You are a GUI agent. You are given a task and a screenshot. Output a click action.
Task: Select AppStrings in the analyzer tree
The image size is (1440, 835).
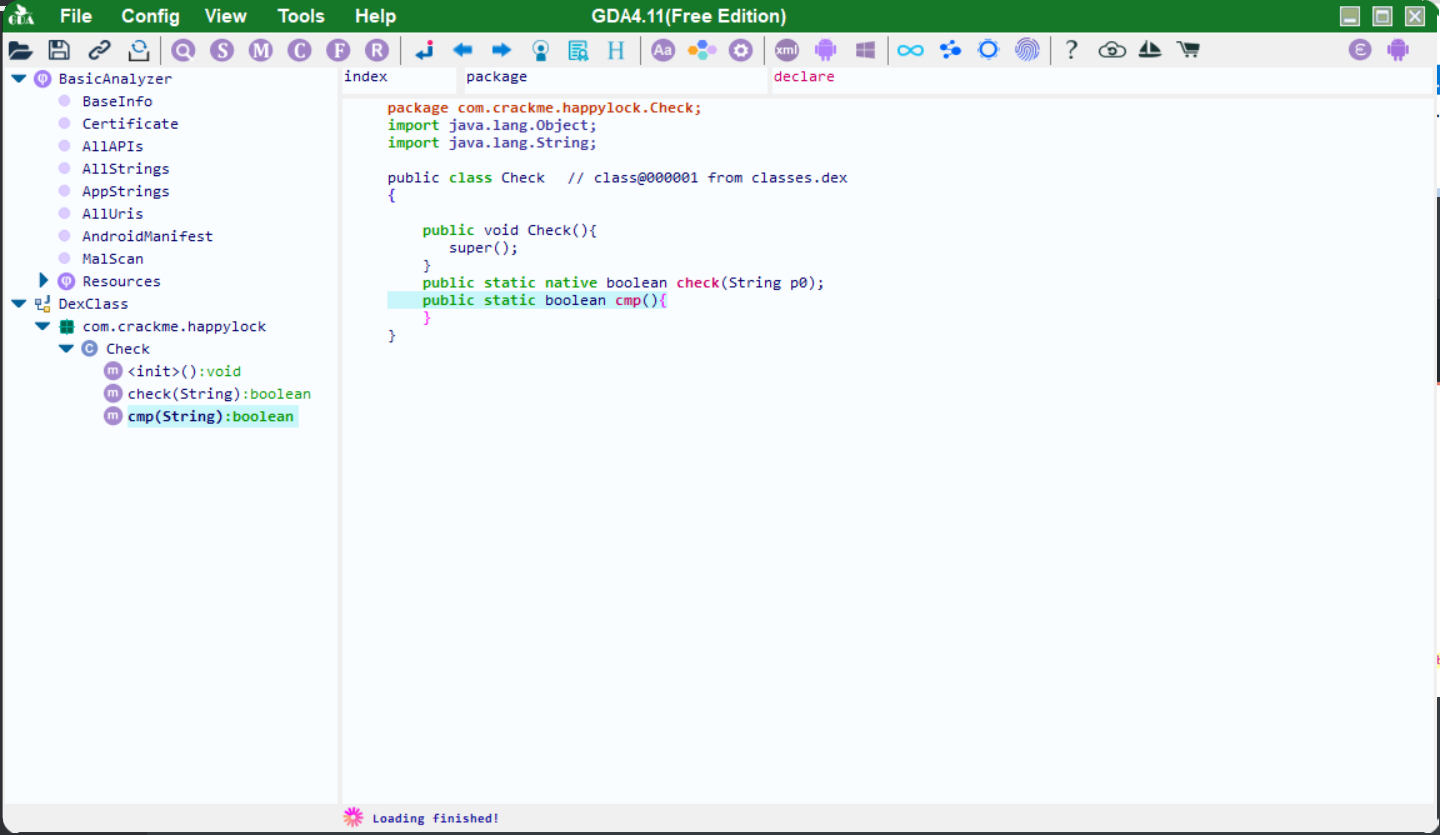click(x=126, y=191)
